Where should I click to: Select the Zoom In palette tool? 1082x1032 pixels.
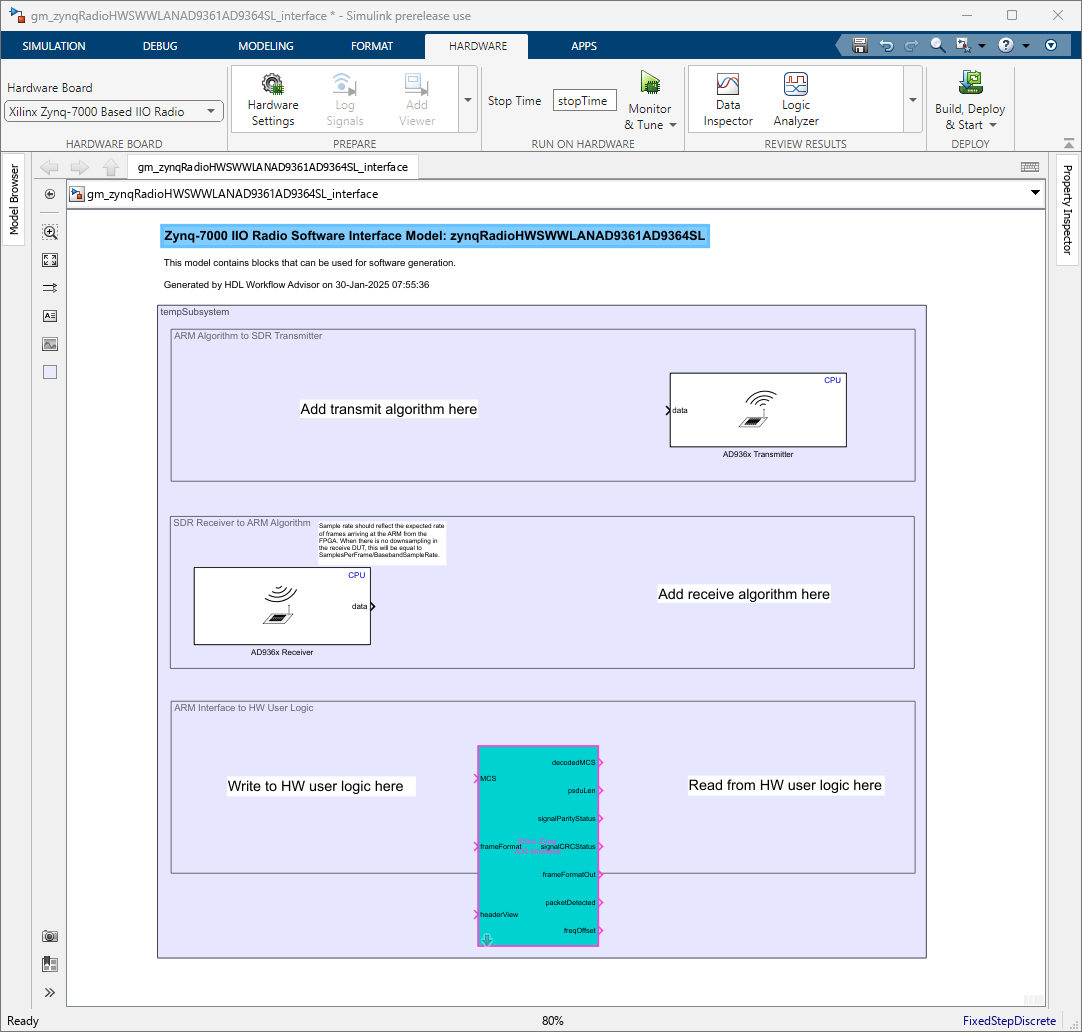pos(50,232)
